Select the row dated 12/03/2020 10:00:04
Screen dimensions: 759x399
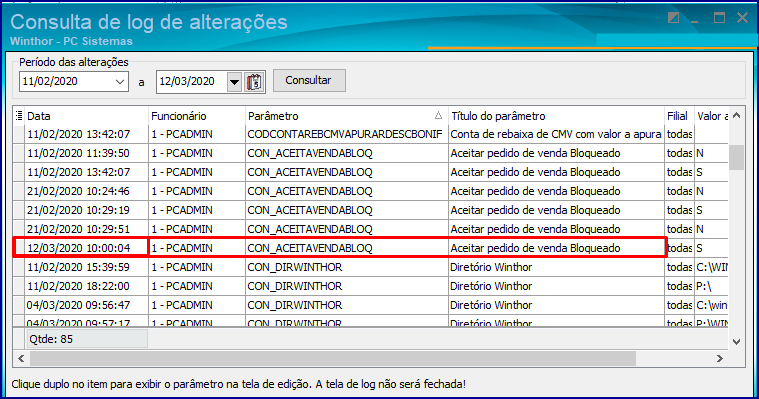[370, 248]
